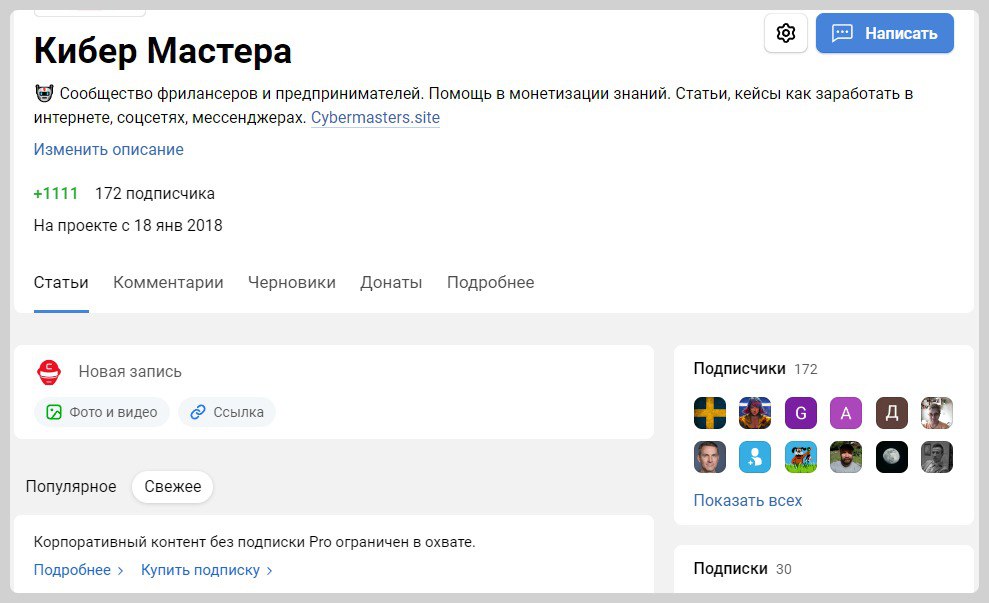Open the Черновики tab

[292, 282]
